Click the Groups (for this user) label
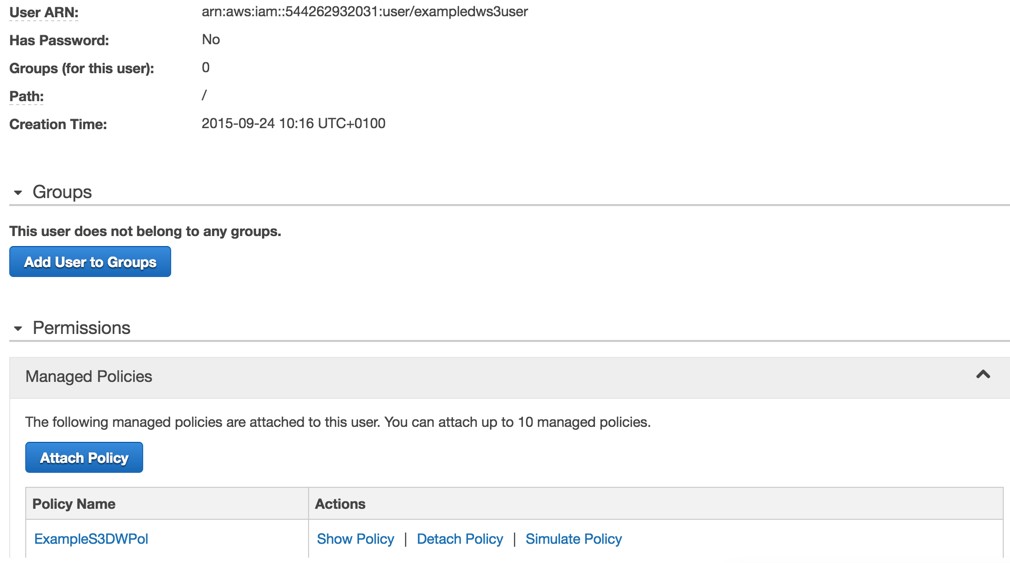 point(82,68)
